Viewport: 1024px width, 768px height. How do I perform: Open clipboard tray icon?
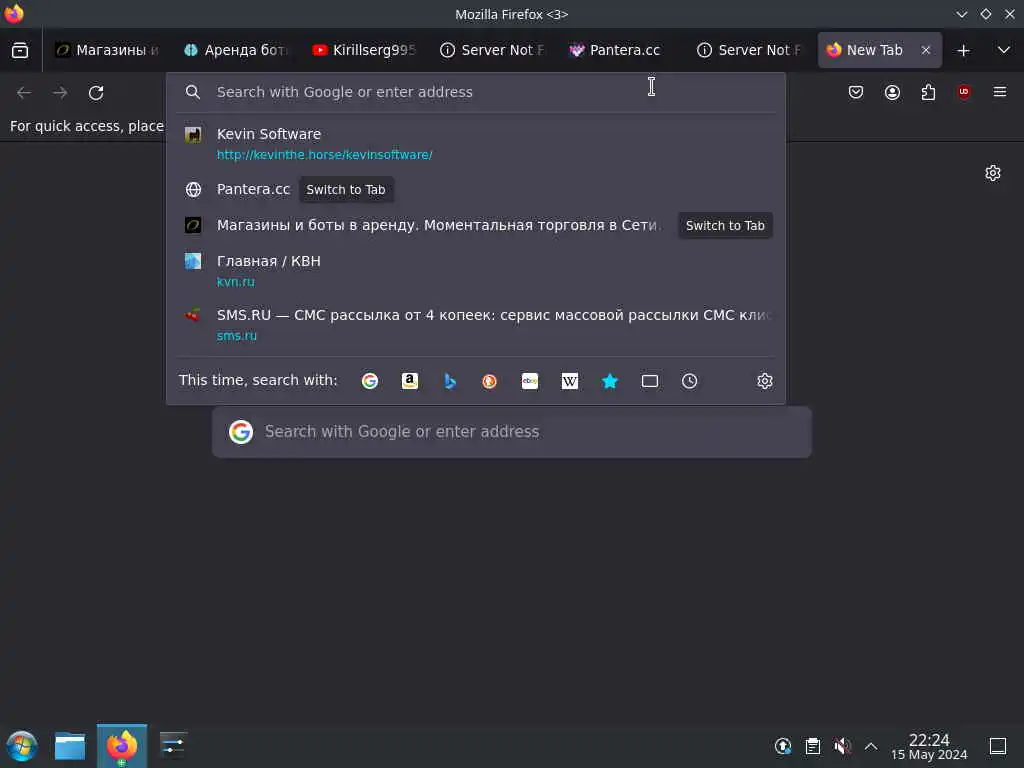(812, 746)
